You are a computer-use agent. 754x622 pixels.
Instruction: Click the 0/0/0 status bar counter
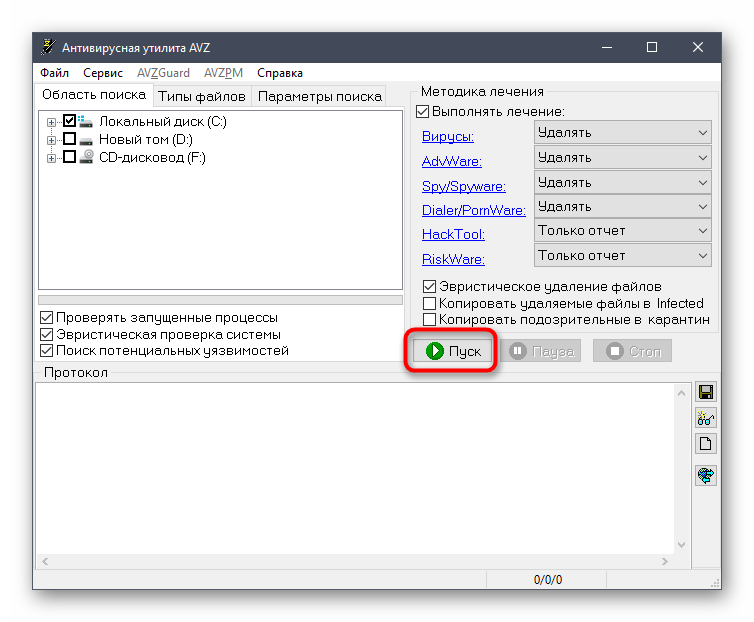pos(547,580)
